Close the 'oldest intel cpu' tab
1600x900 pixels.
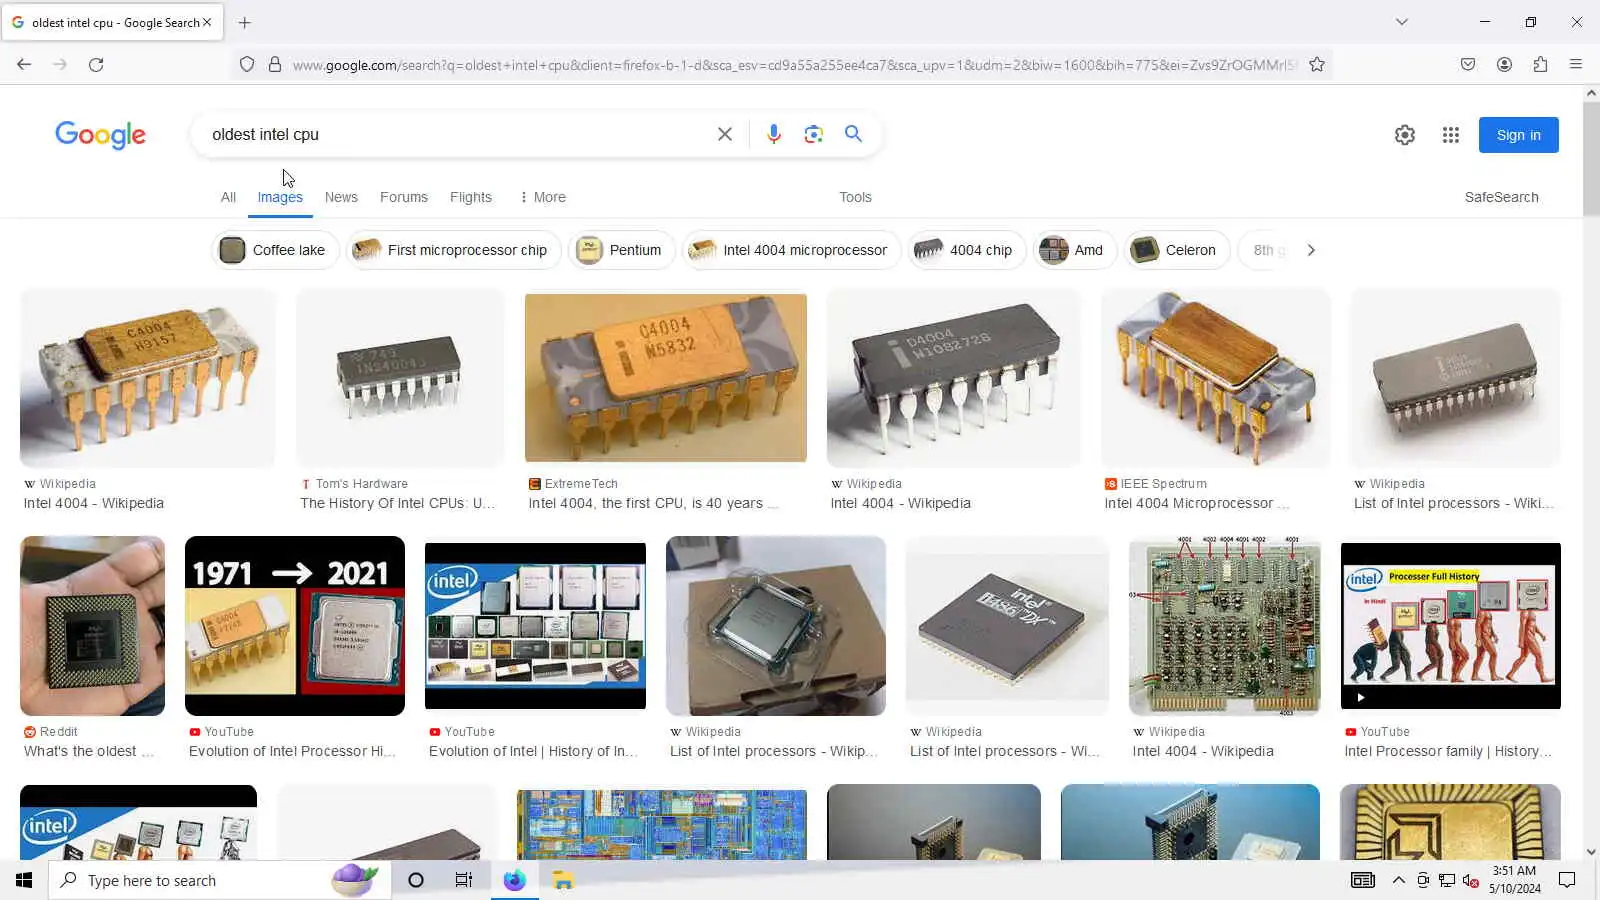point(207,22)
